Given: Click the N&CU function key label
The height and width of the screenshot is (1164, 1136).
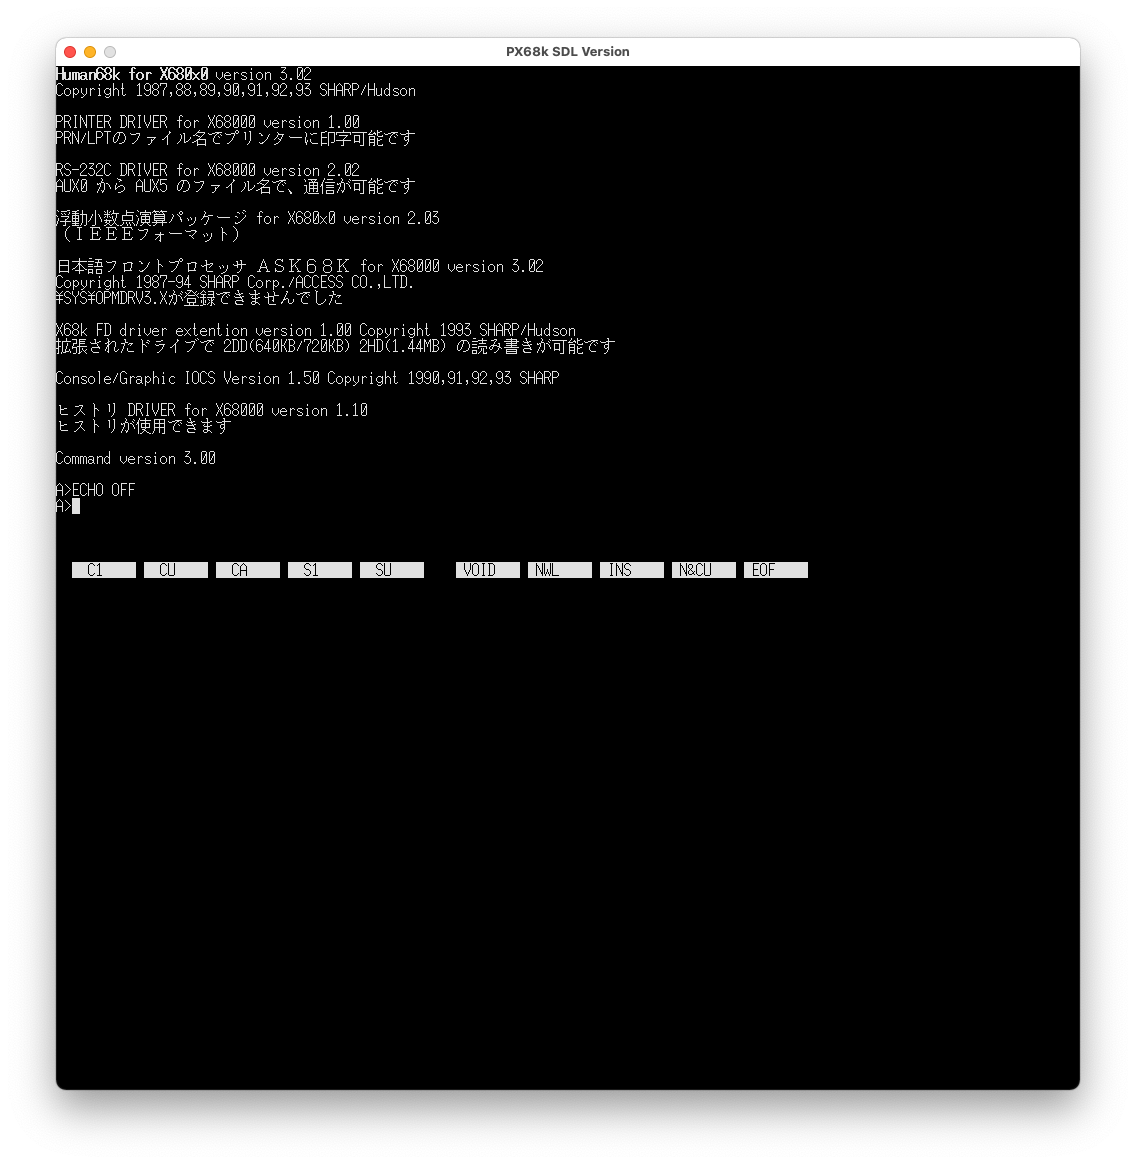Looking at the screenshot, I should 704,570.
